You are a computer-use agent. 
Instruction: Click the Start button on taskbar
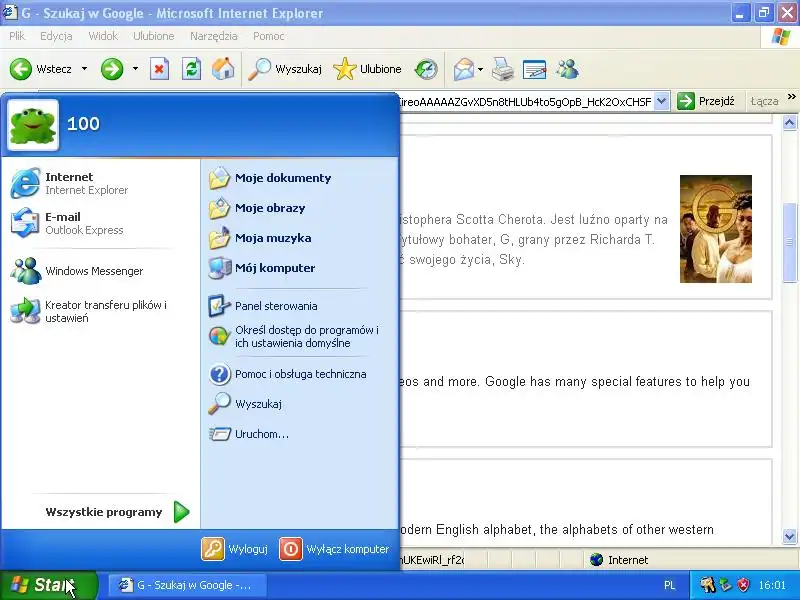(x=48, y=585)
